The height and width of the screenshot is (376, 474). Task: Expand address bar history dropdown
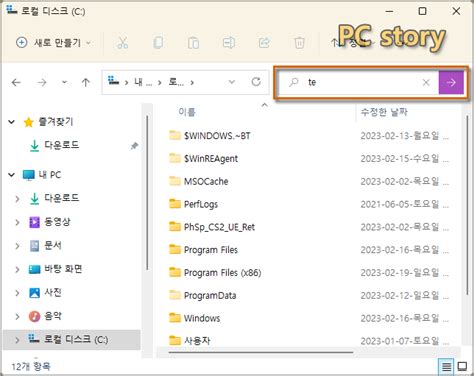pyautogui.click(x=232, y=82)
